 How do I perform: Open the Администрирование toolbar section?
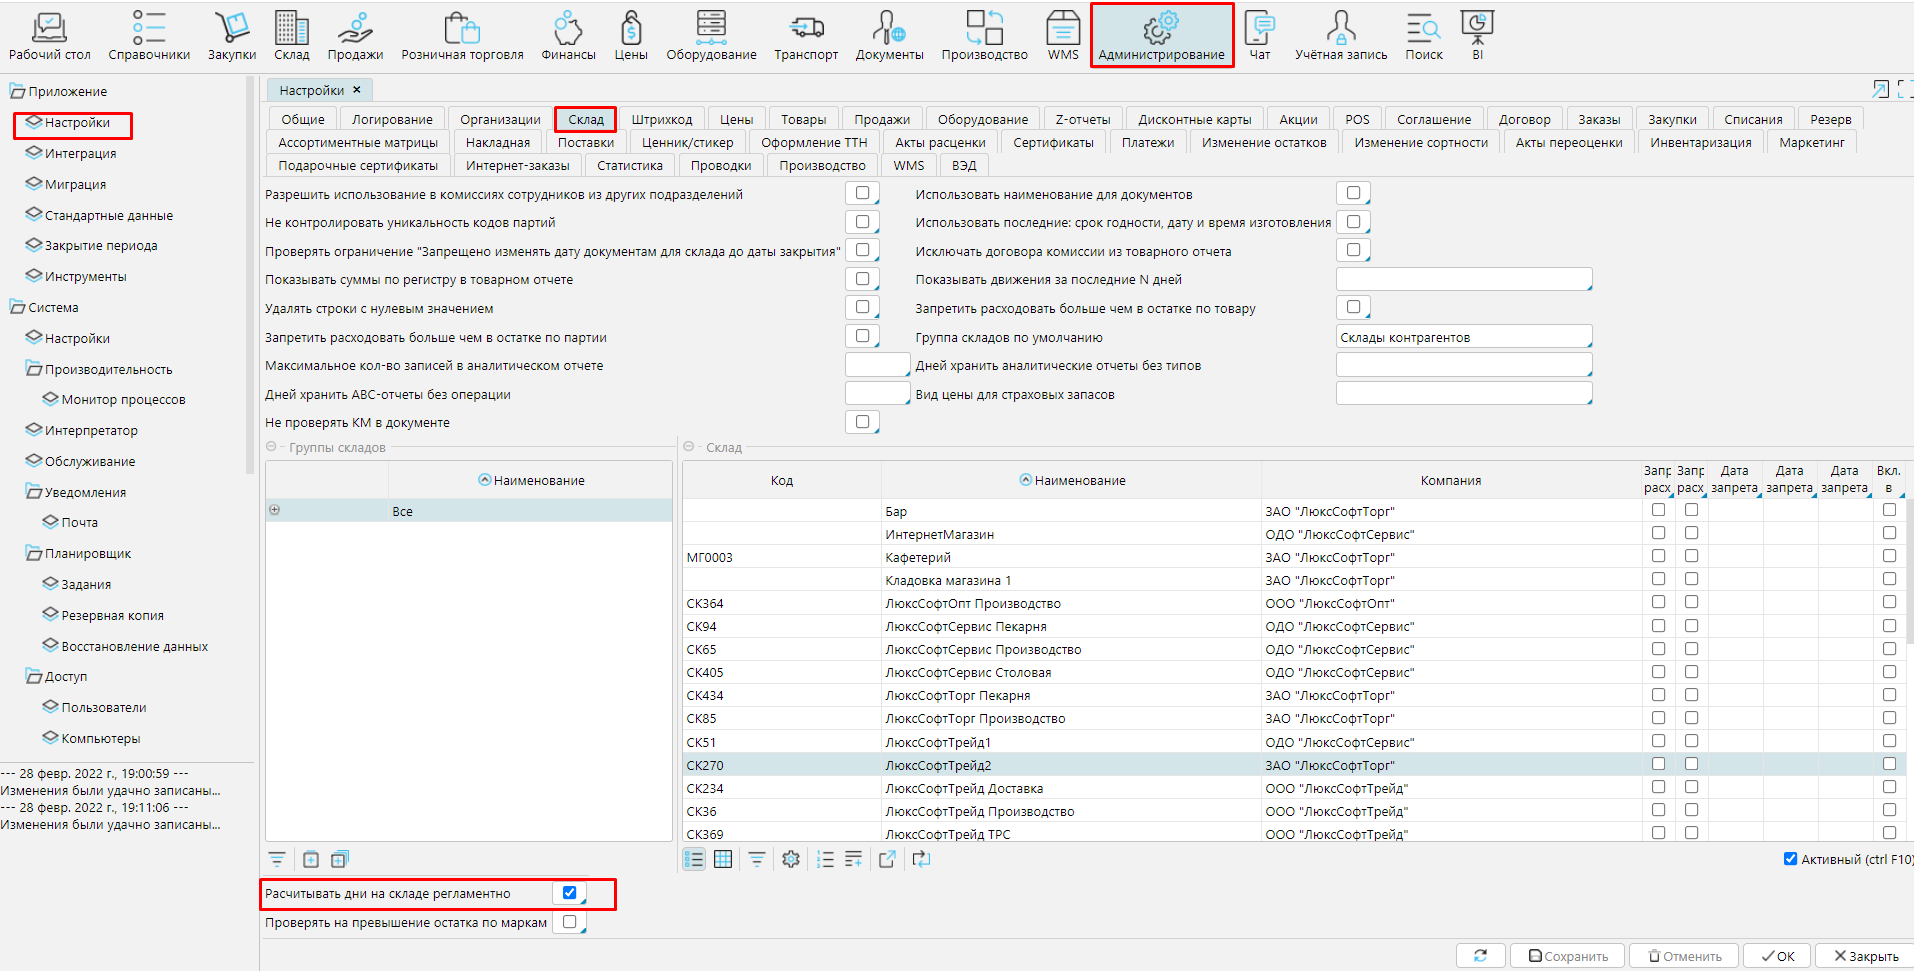[x=1161, y=36]
